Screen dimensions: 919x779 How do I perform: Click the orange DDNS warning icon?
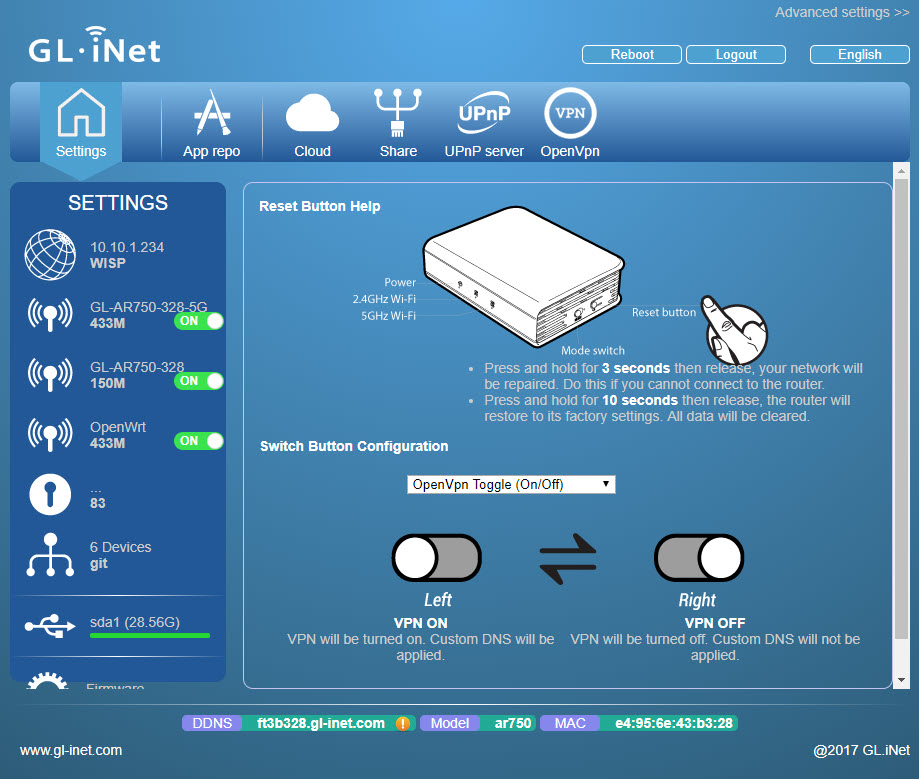click(403, 723)
